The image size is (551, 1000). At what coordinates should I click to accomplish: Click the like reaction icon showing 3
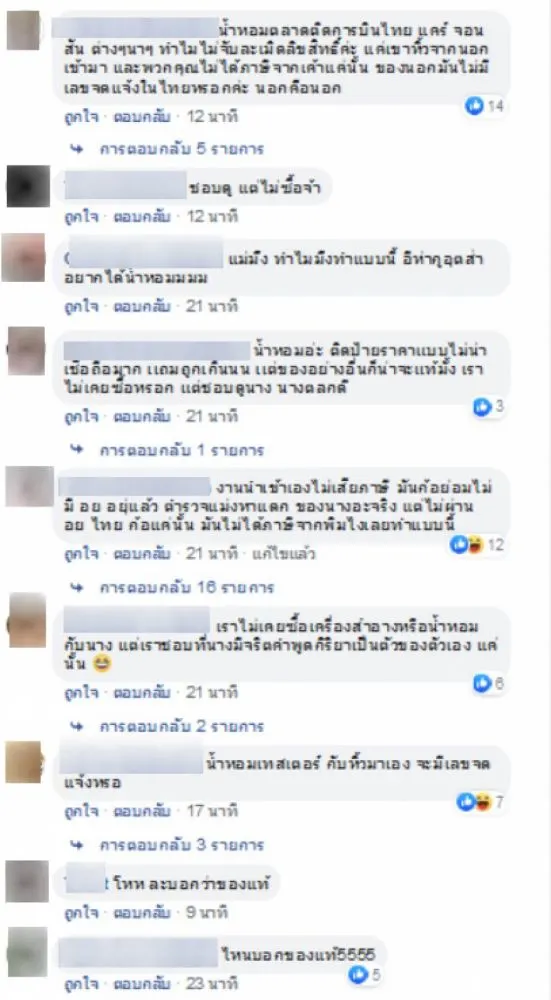coord(481,407)
